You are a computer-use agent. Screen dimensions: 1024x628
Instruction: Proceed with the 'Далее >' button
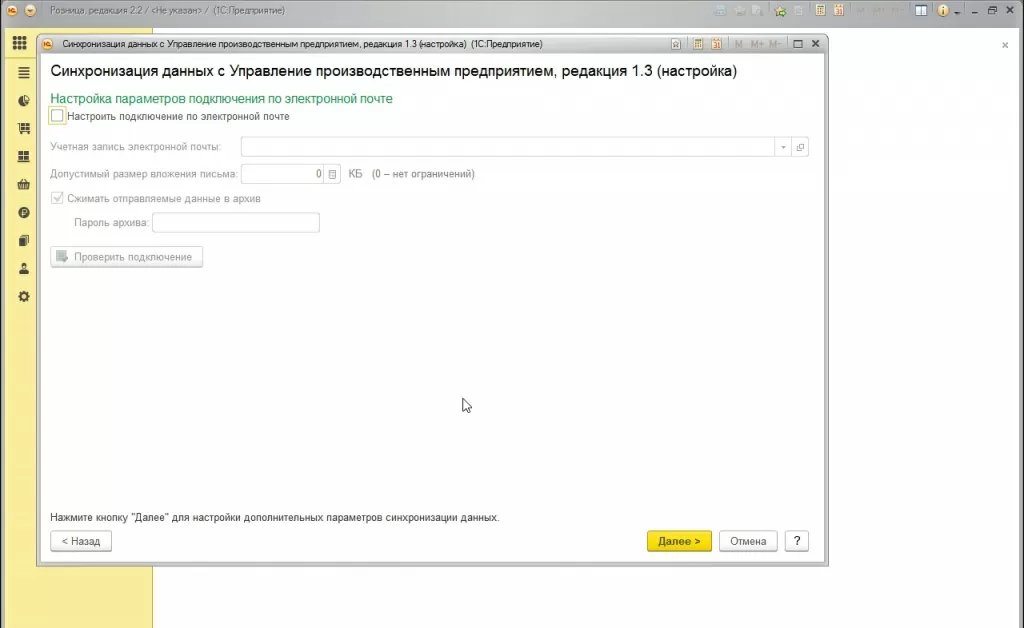[679, 541]
